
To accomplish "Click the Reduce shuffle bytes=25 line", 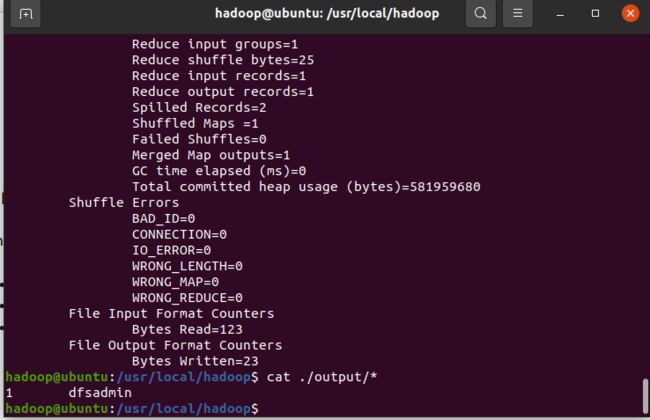I will (223, 60).
